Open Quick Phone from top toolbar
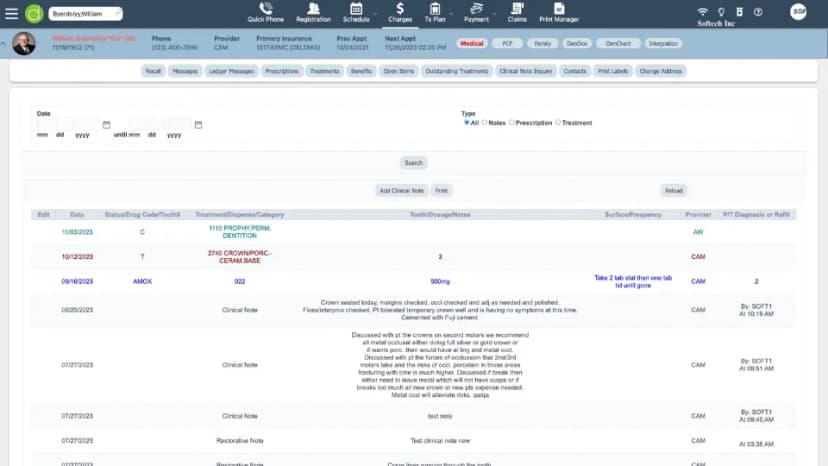 pyautogui.click(x=265, y=12)
